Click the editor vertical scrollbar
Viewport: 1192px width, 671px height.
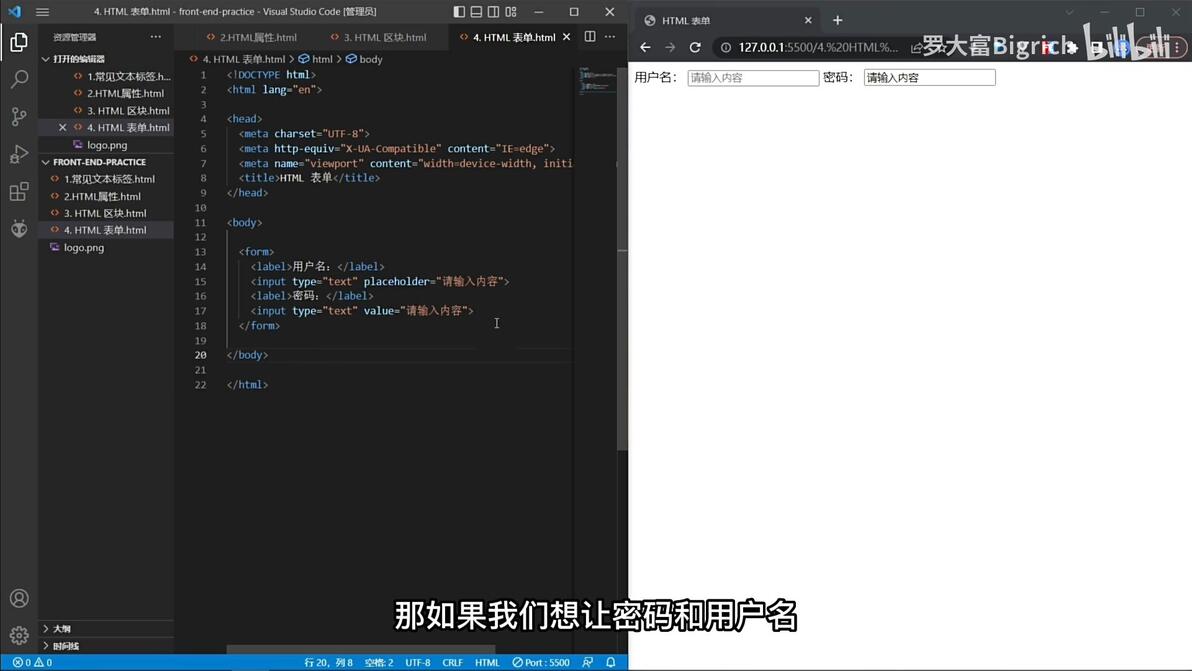pos(623,258)
